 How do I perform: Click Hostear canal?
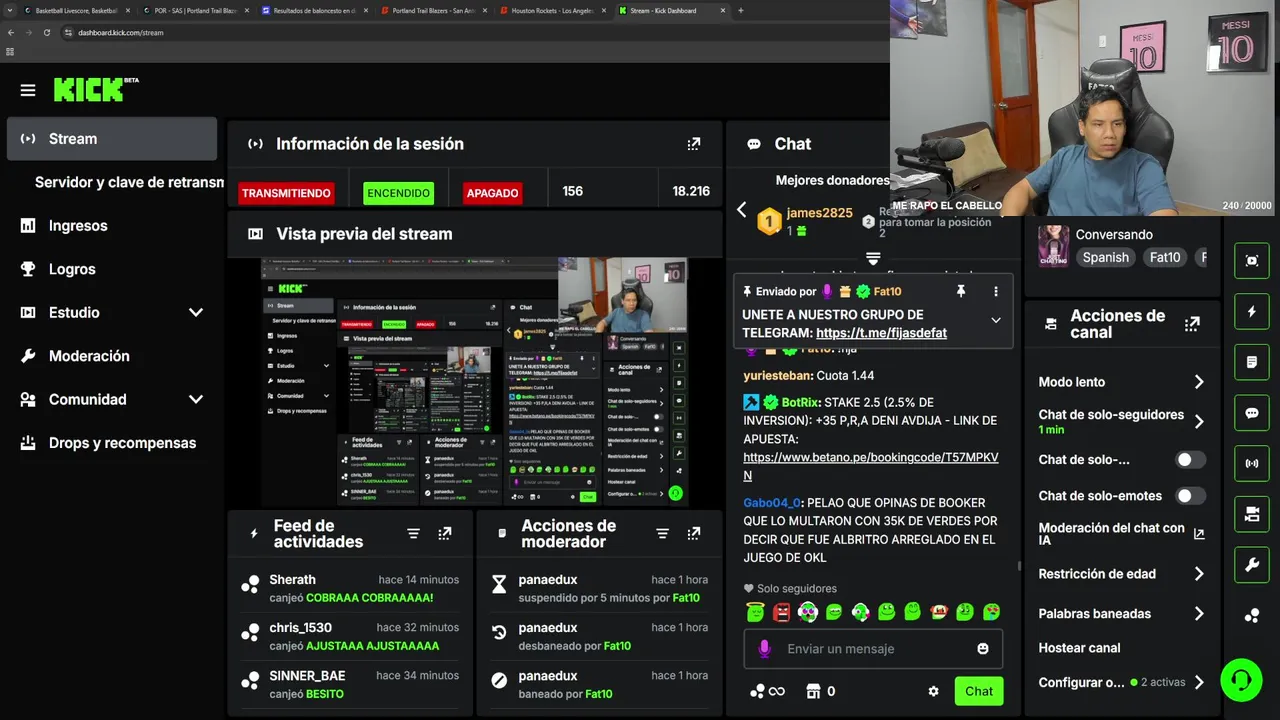pos(1079,648)
